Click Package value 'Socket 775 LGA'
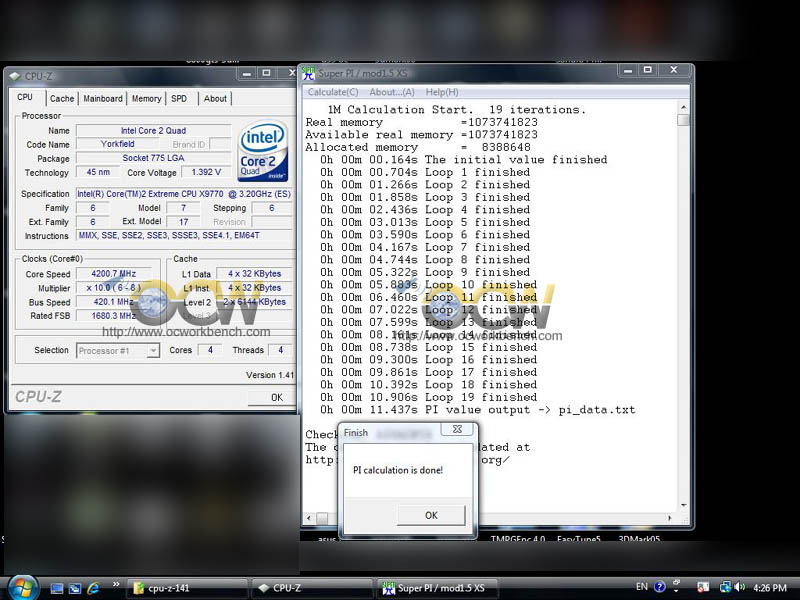The width and height of the screenshot is (800, 600). coord(153,158)
